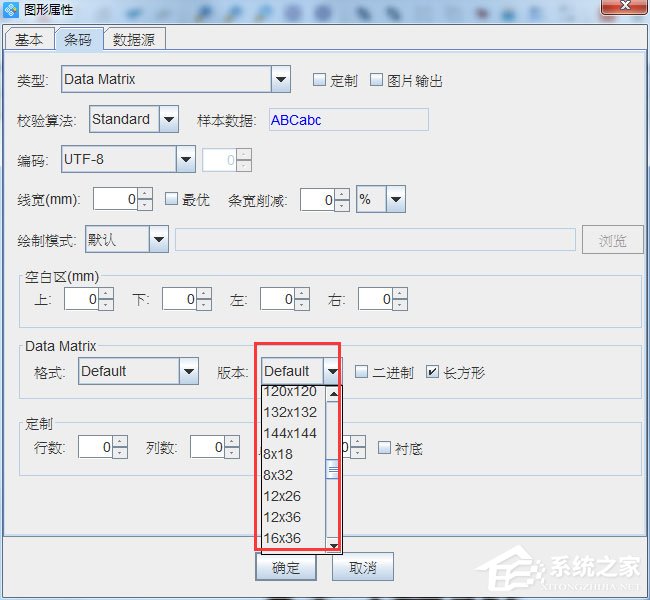Decrease 线宽(mm) with the down arrow
650x600 pixels.
click(x=145, y=204)
